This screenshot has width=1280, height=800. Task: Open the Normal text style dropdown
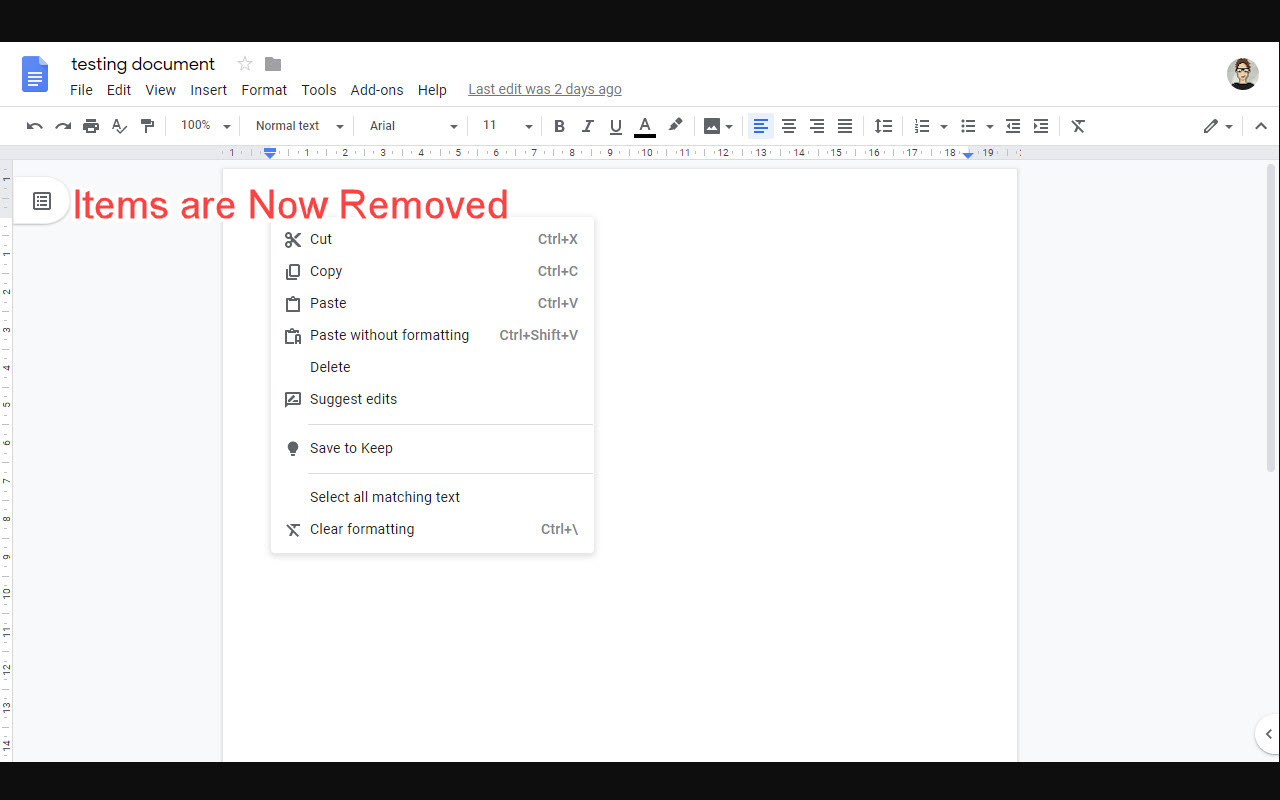pos(299,126)
